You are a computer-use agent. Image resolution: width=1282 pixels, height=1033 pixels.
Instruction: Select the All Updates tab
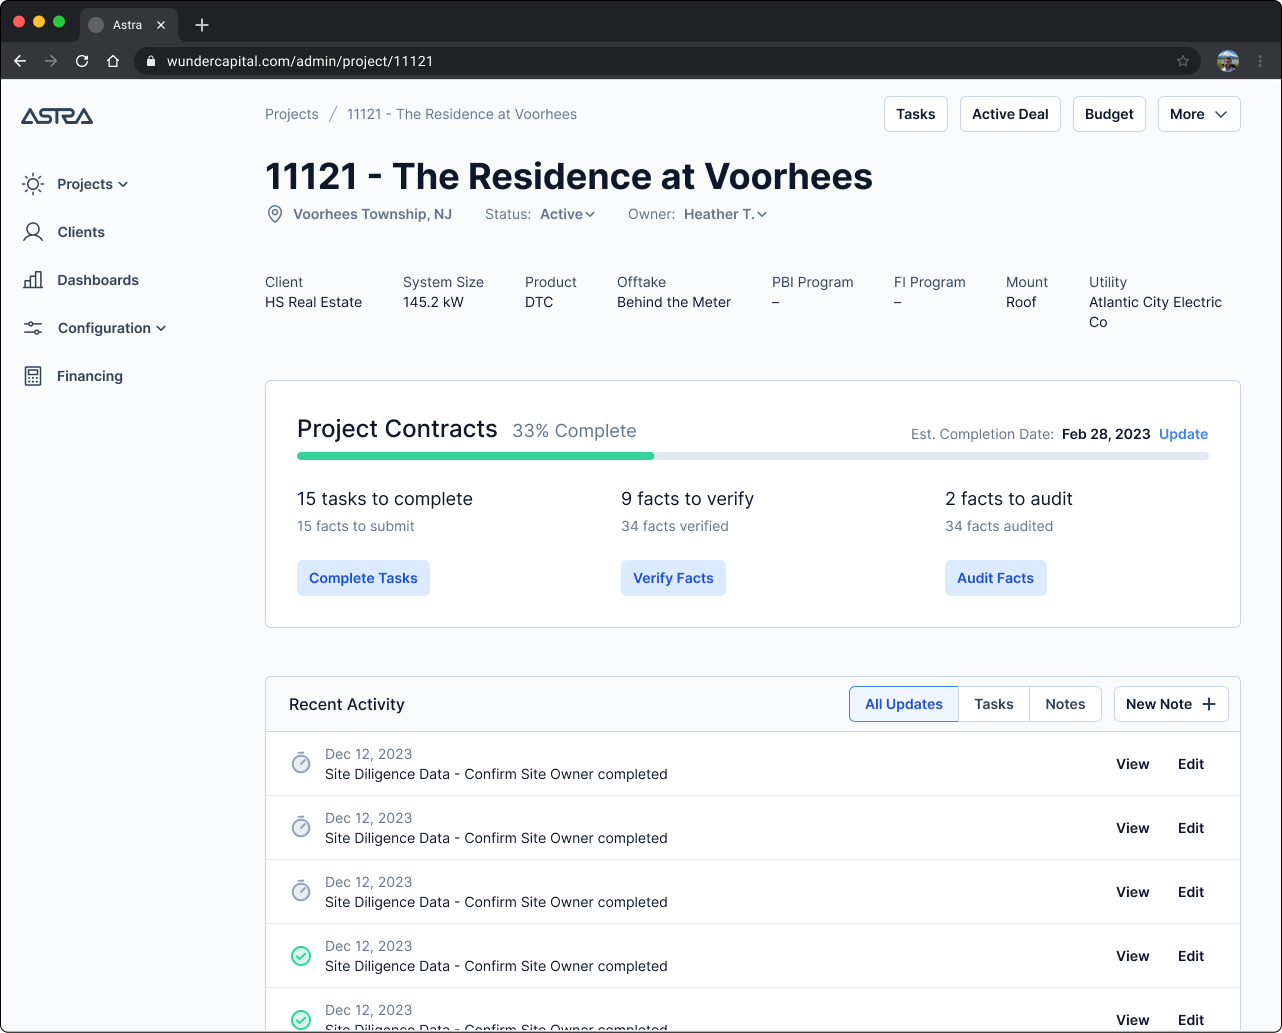tap(903, 704)
